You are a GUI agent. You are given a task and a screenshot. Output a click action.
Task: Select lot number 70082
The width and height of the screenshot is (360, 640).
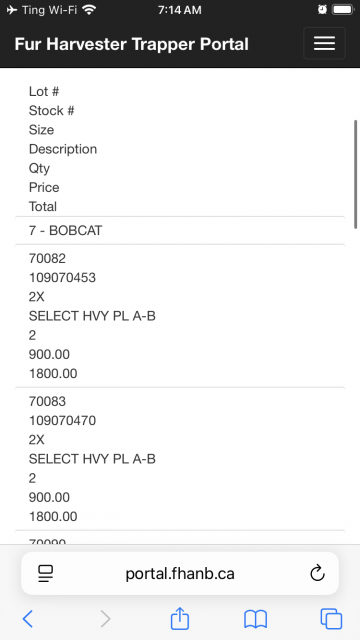(47, 258)
